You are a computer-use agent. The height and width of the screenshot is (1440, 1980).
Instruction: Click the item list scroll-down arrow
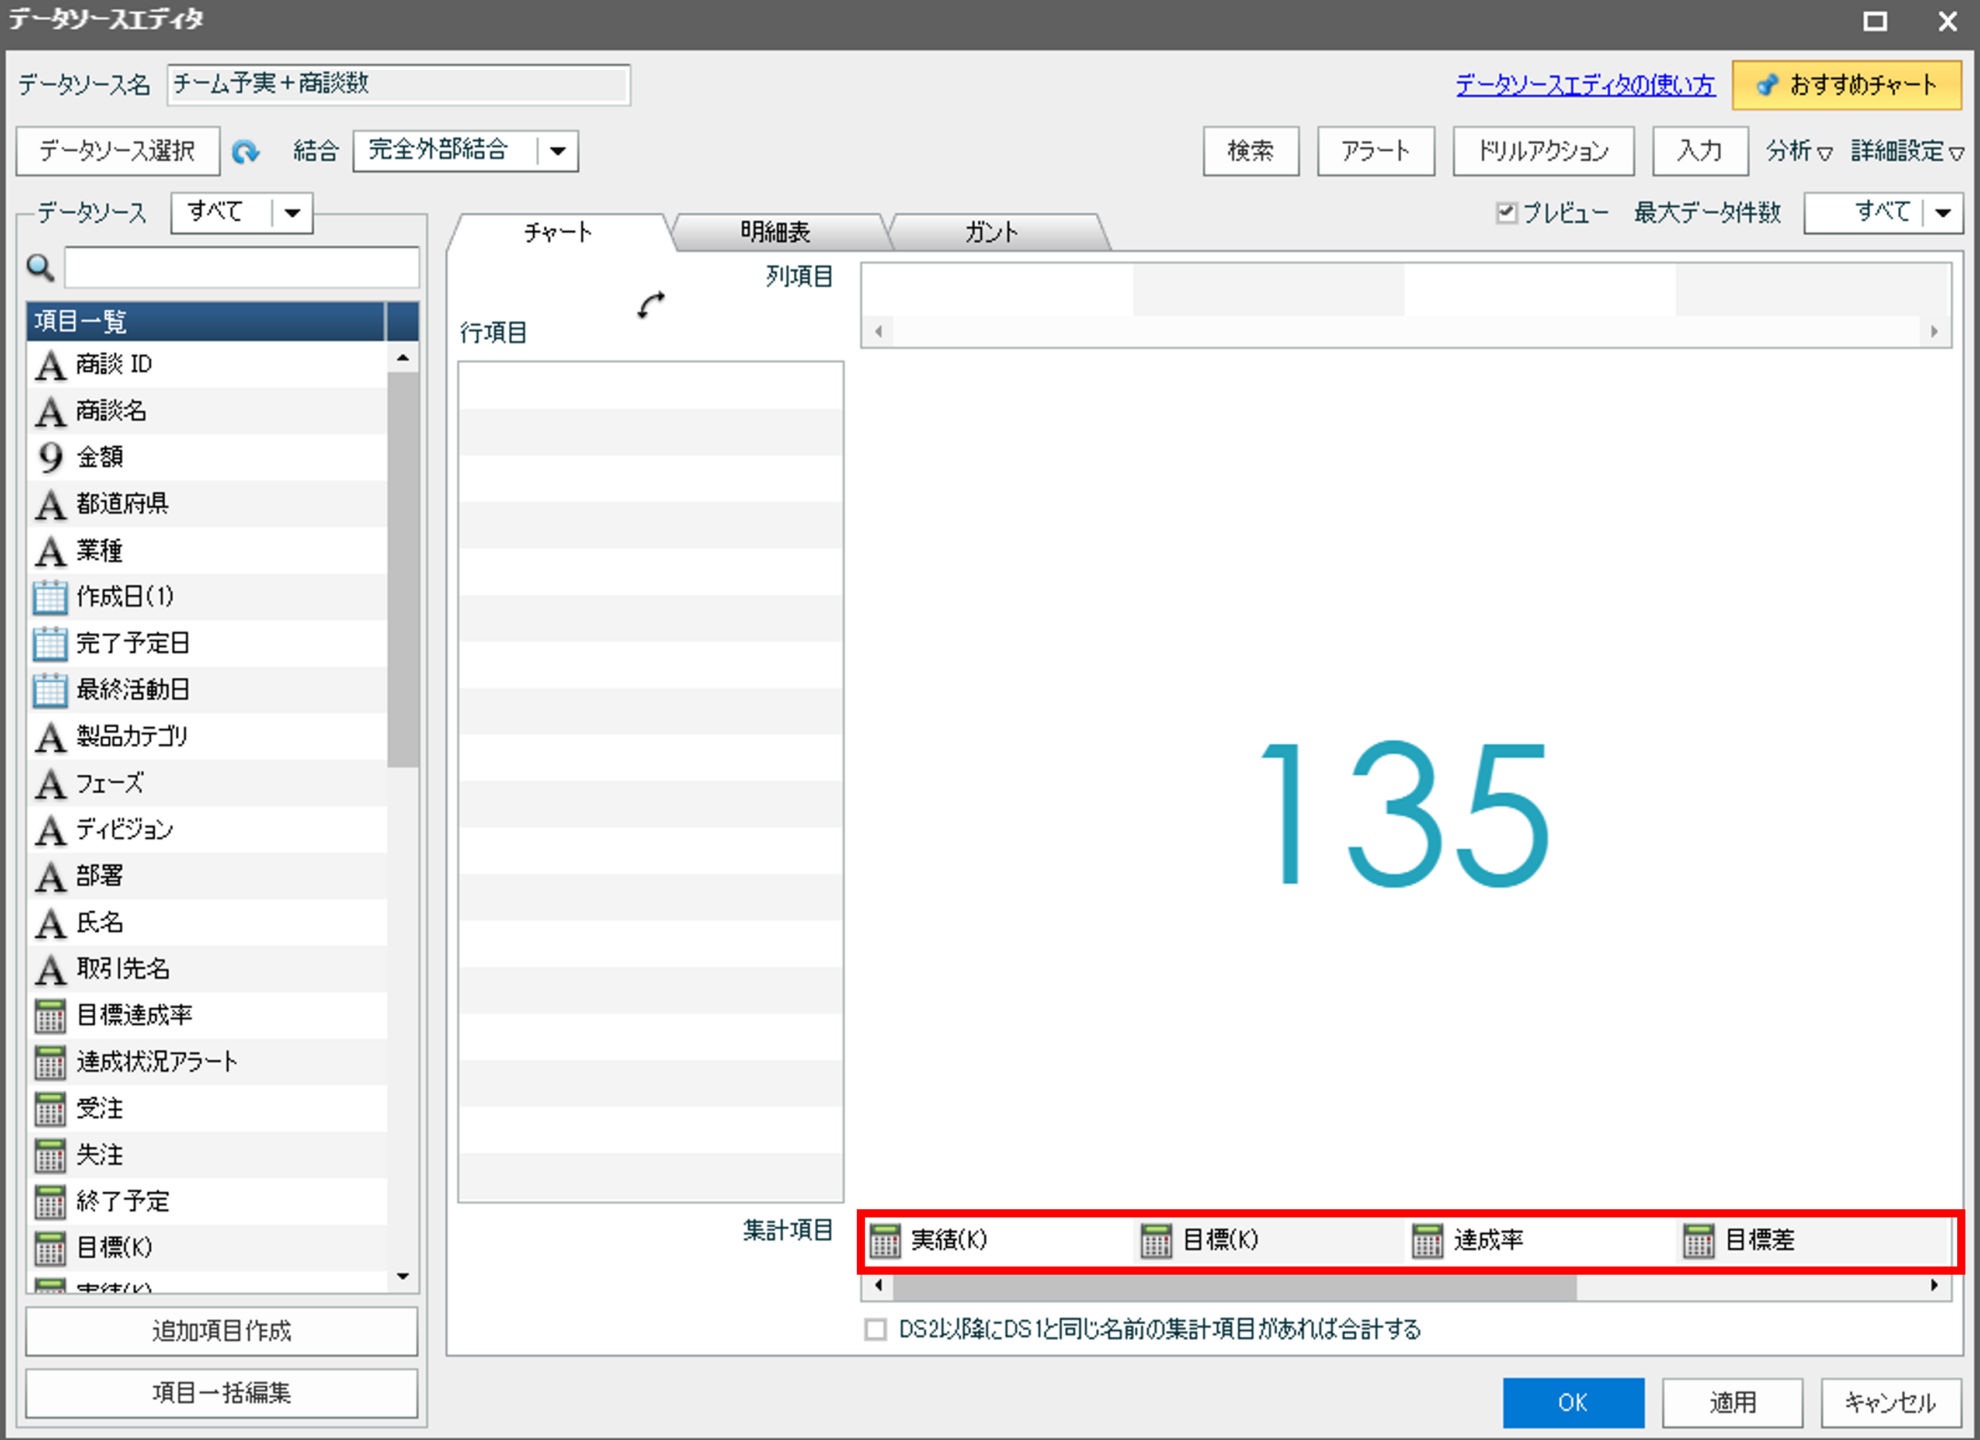click(403, 1276)
